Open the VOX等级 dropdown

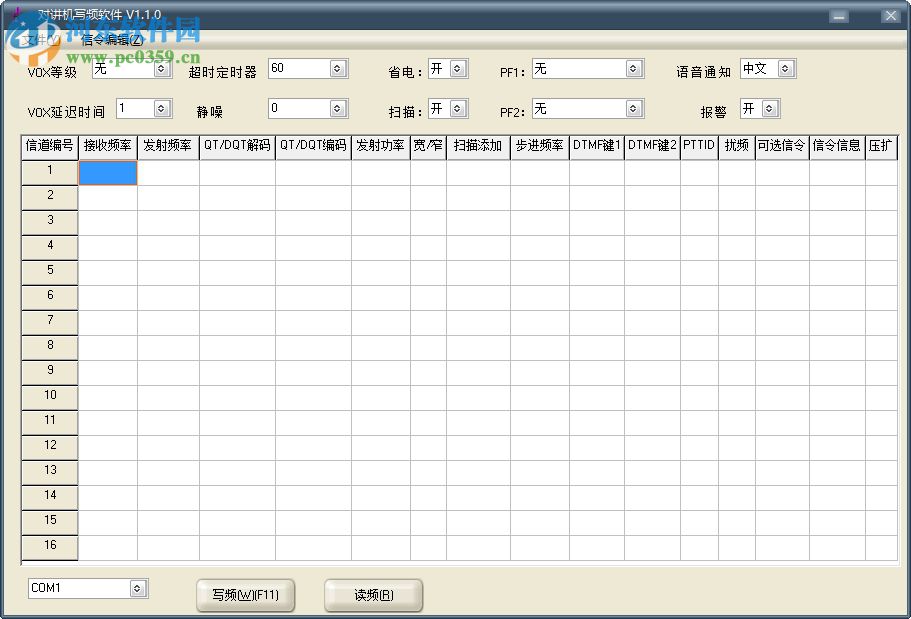(161, 68)
